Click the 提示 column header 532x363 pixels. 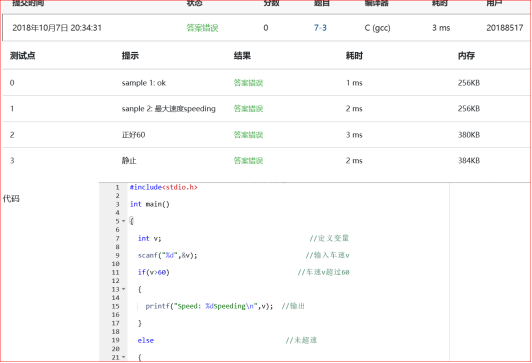[x=130, y=56]
